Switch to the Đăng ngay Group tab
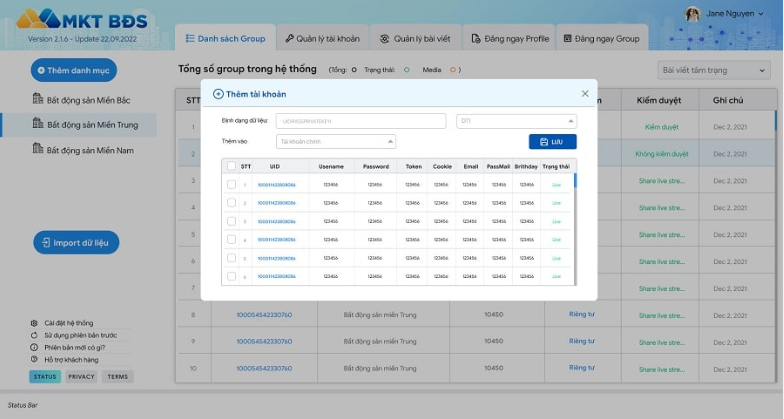784x419 pixels. pyautogui.click(x=600, y=39)
